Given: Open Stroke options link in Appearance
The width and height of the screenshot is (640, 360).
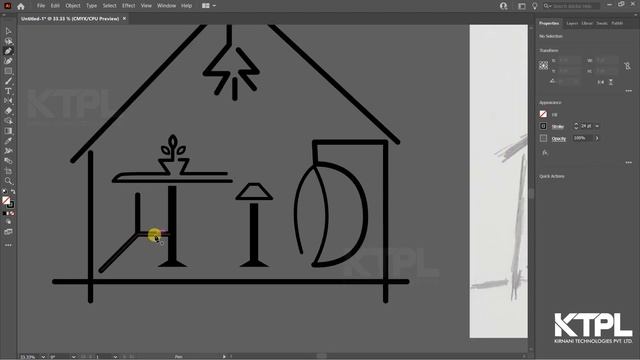Looking at the screenshot, I should pyautogui.click(x=558, y=127).
